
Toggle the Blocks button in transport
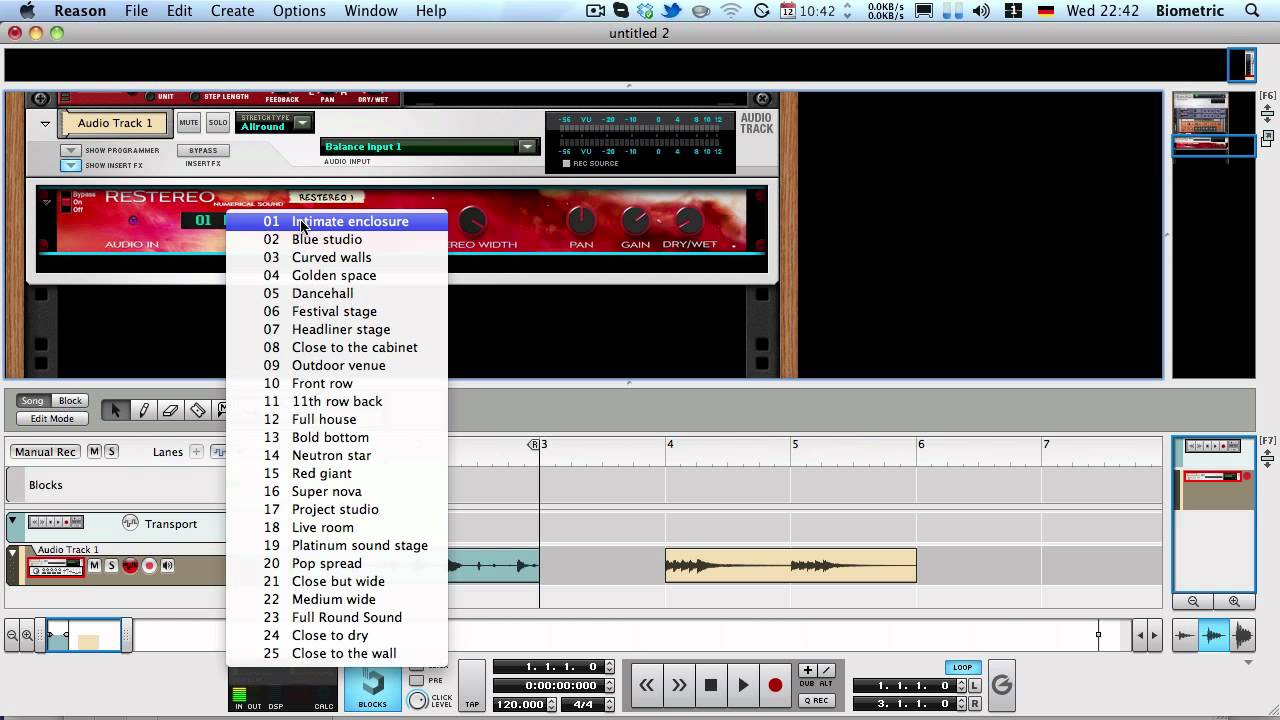372,688
